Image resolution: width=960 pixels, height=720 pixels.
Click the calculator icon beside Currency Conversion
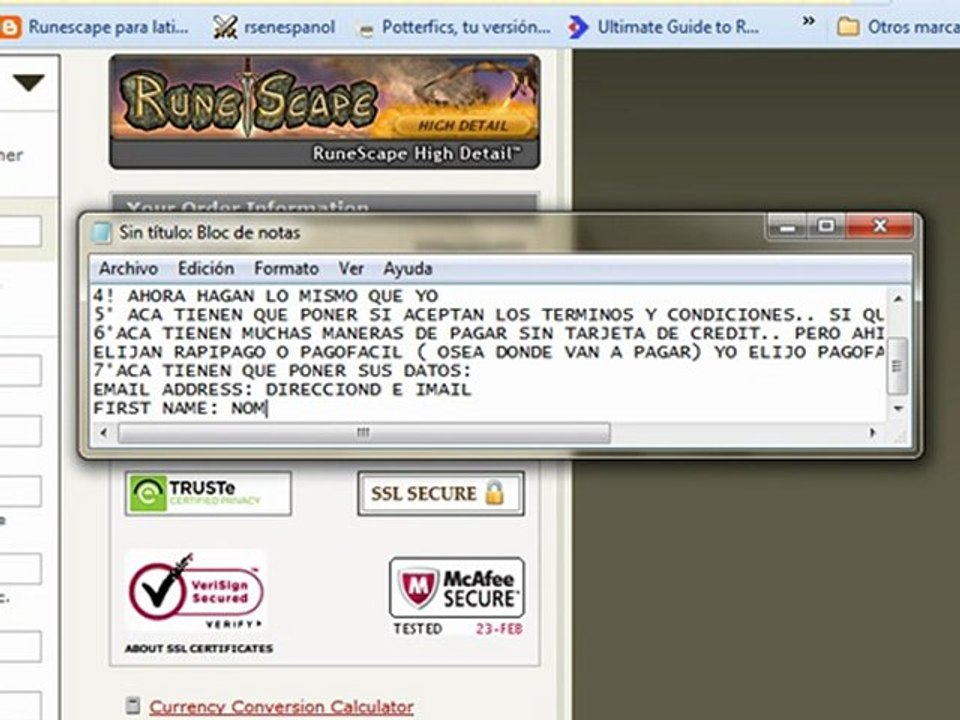pos(132,706)
